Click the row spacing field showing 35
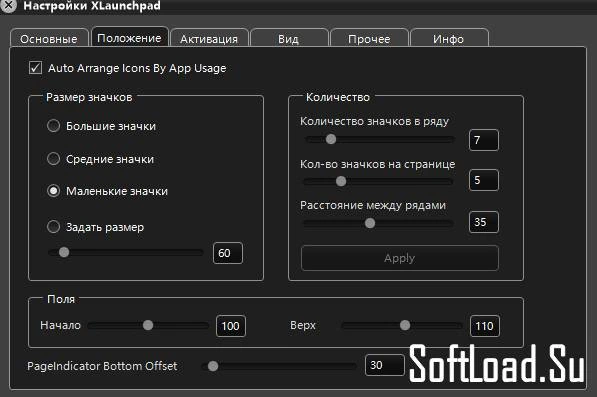This screenshot has width=597, height=397. point(484,222)
